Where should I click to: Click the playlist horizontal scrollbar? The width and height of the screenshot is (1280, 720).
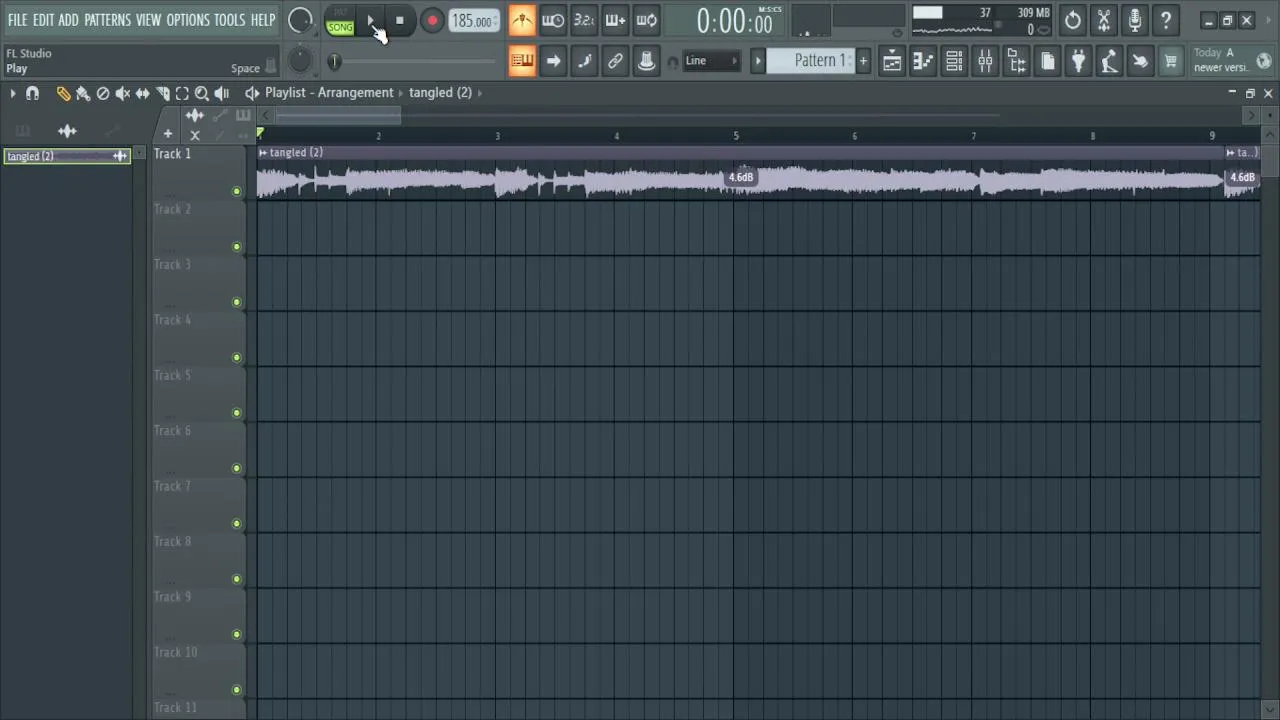338,116
